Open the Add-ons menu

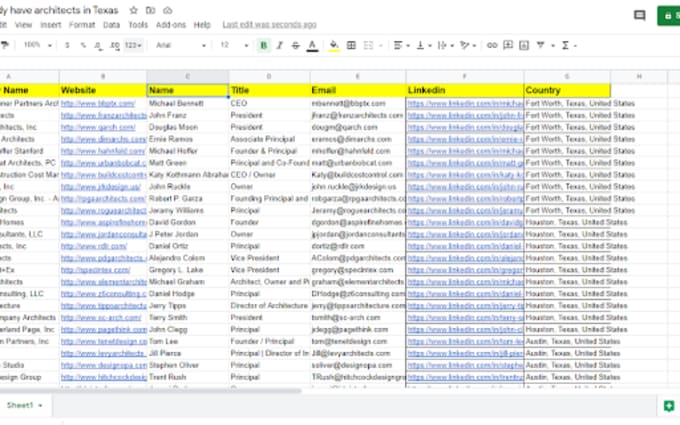point(171,25)
